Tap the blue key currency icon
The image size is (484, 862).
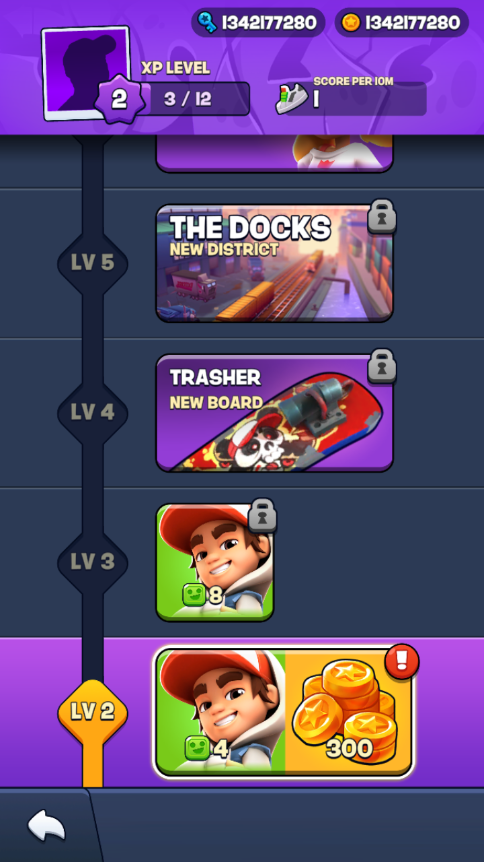207,23
